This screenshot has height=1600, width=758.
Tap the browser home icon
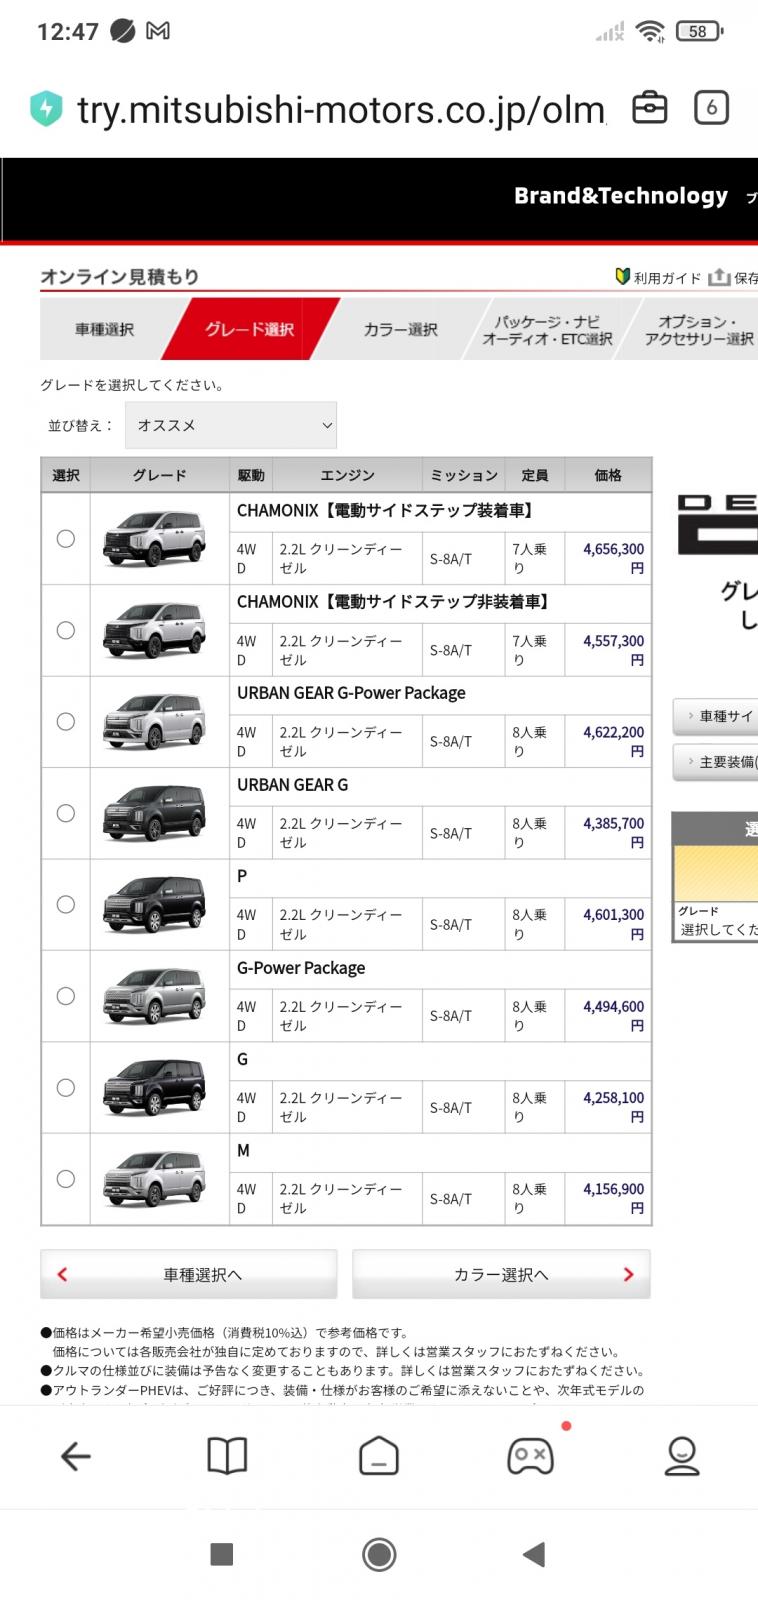(x=379, y=1456)
